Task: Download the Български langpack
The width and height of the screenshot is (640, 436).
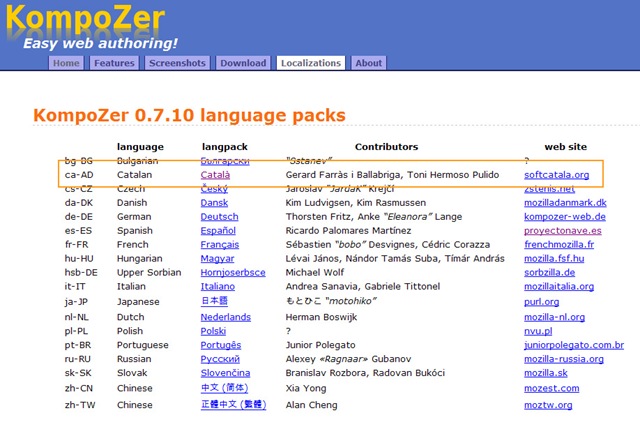Action: pyautogui.click(x=225, y=161)
